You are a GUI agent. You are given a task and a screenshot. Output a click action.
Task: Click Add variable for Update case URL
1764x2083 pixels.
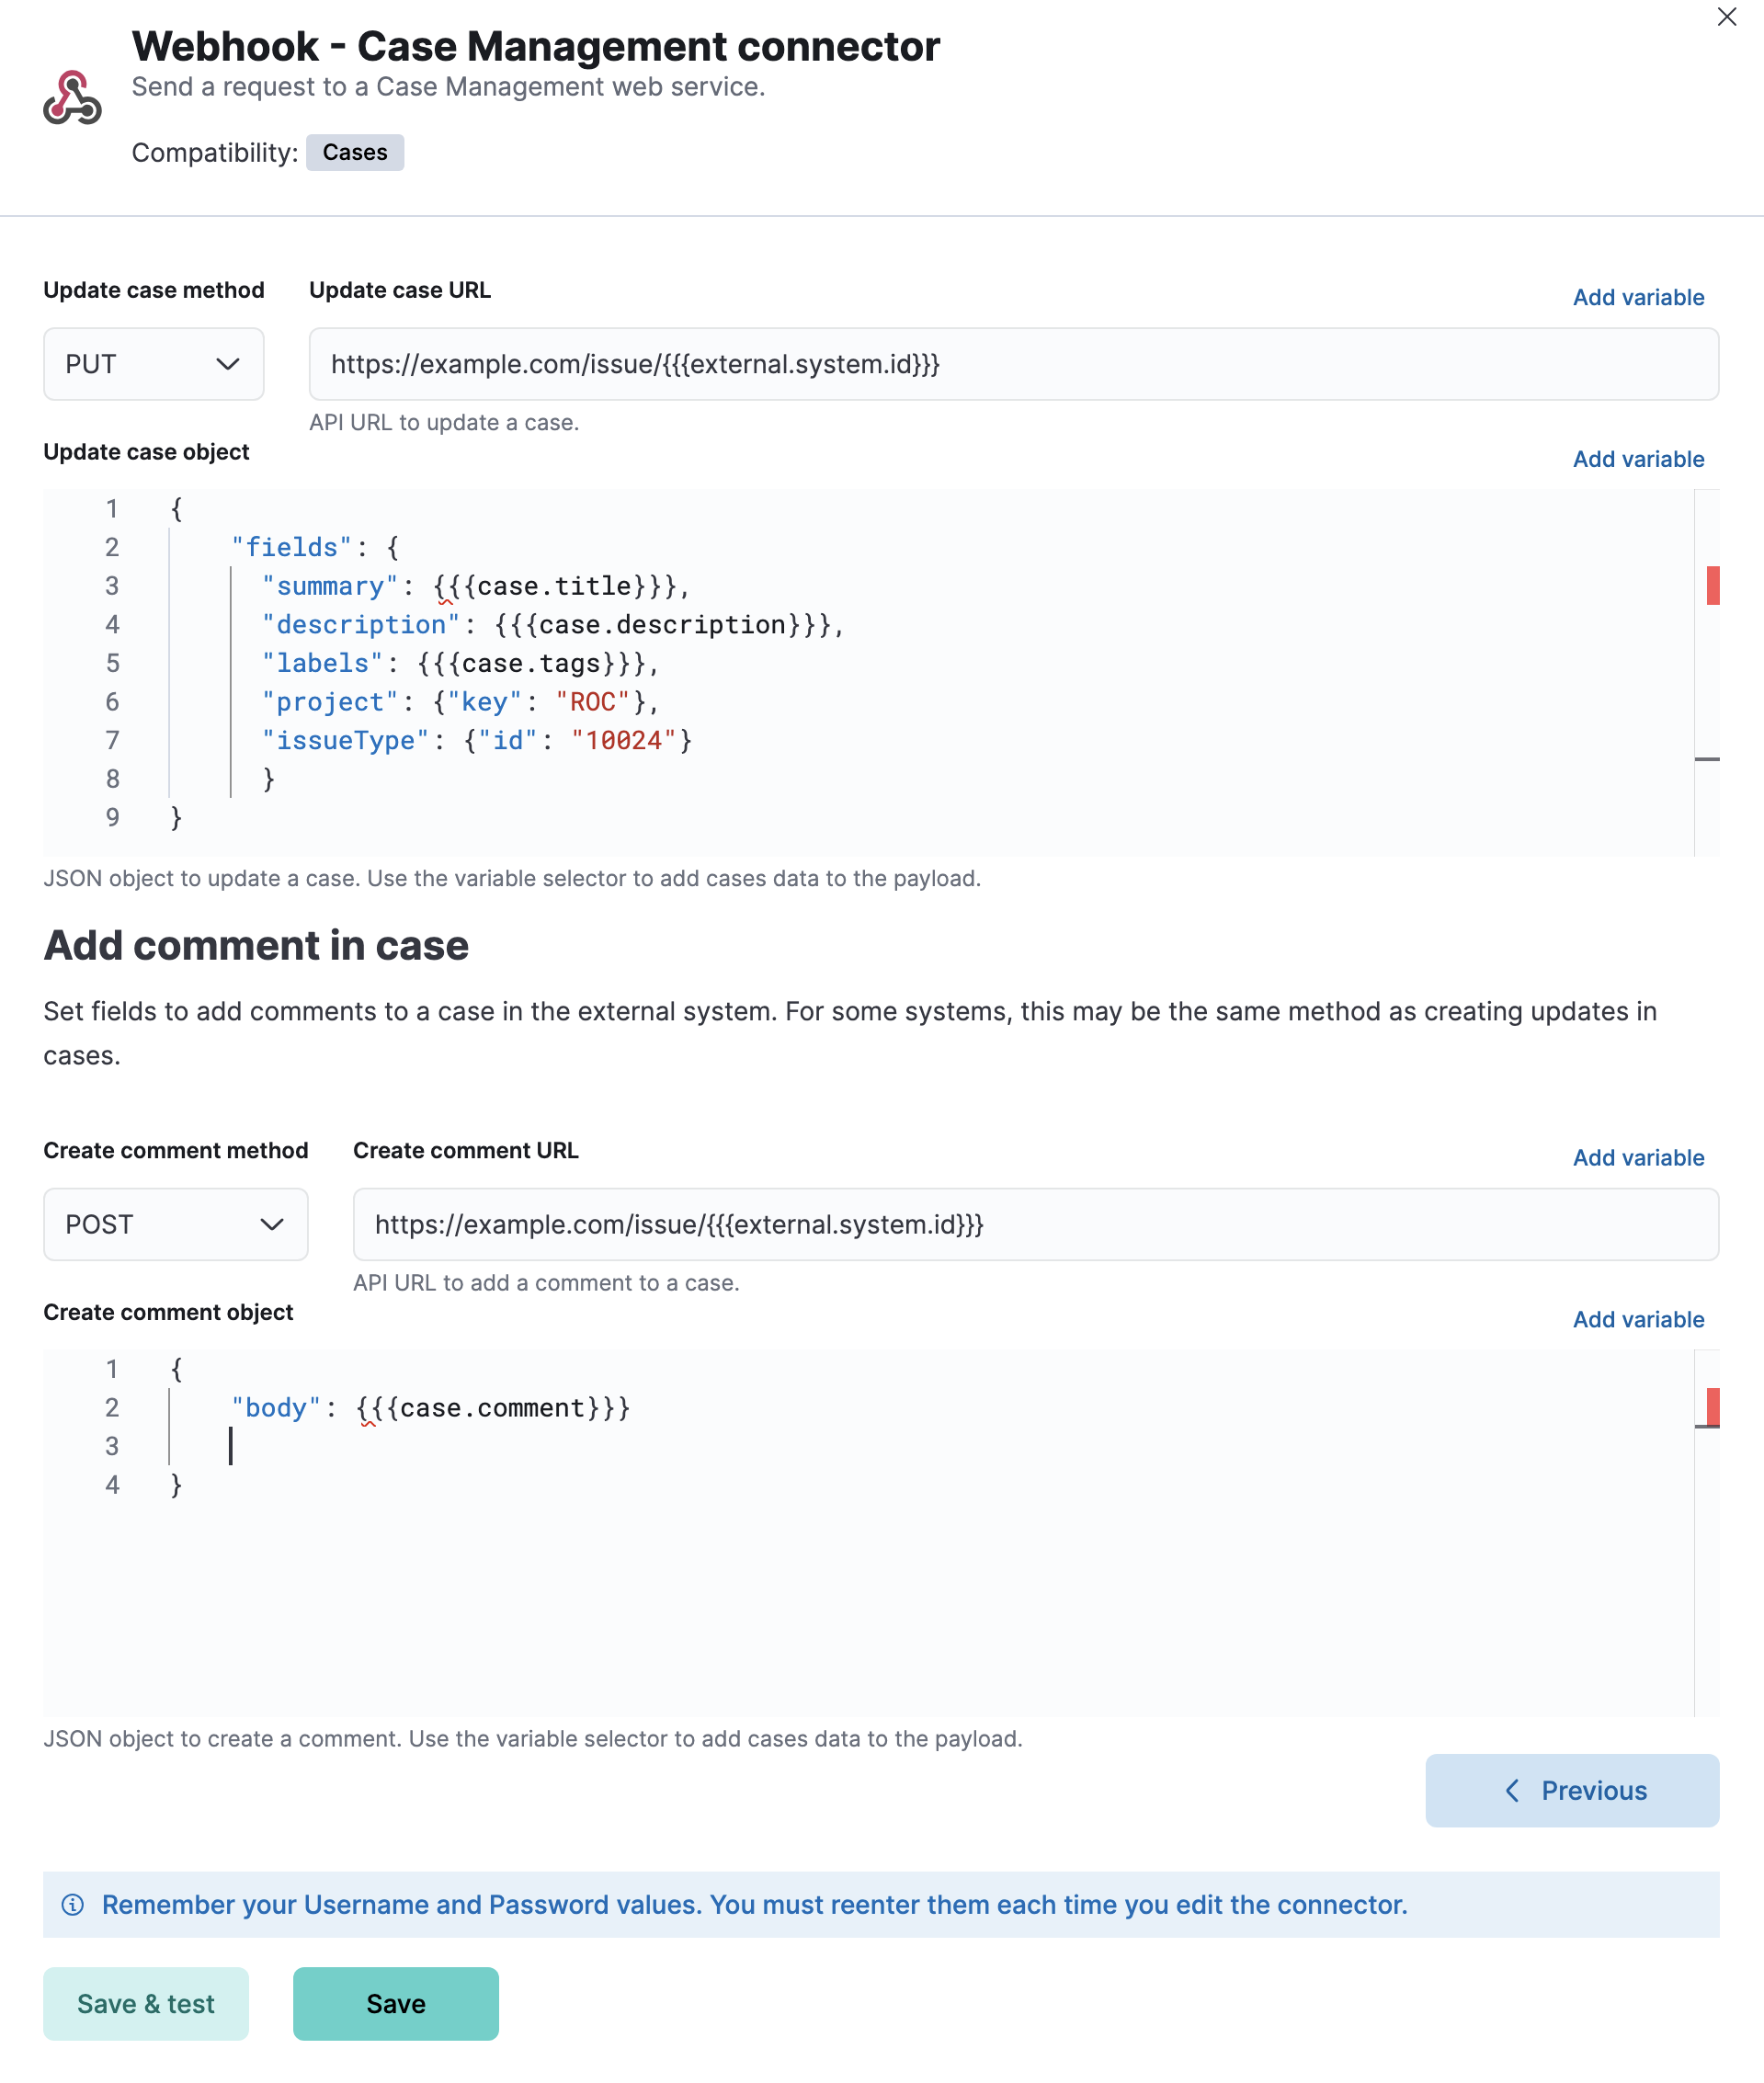coord(1638,297)
